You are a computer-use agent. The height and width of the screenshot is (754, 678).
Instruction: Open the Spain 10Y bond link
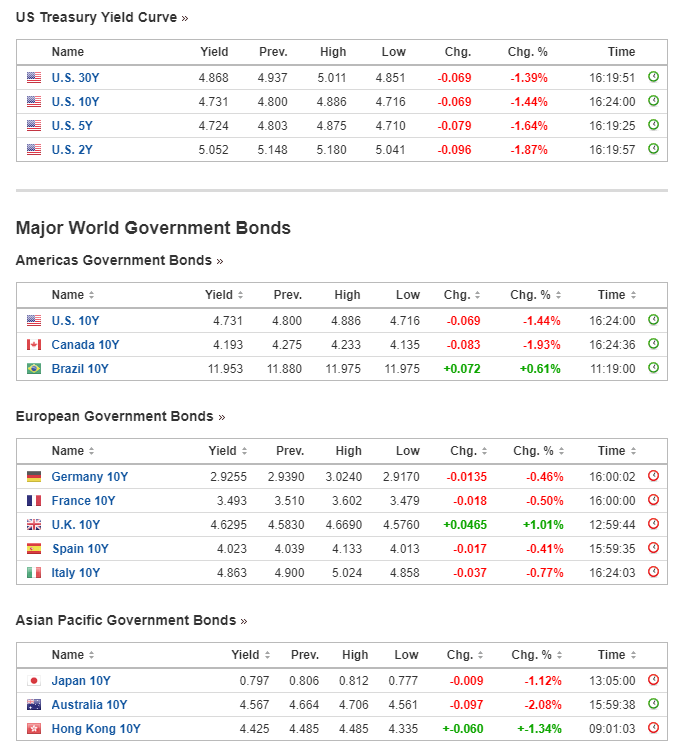point(80,549)
